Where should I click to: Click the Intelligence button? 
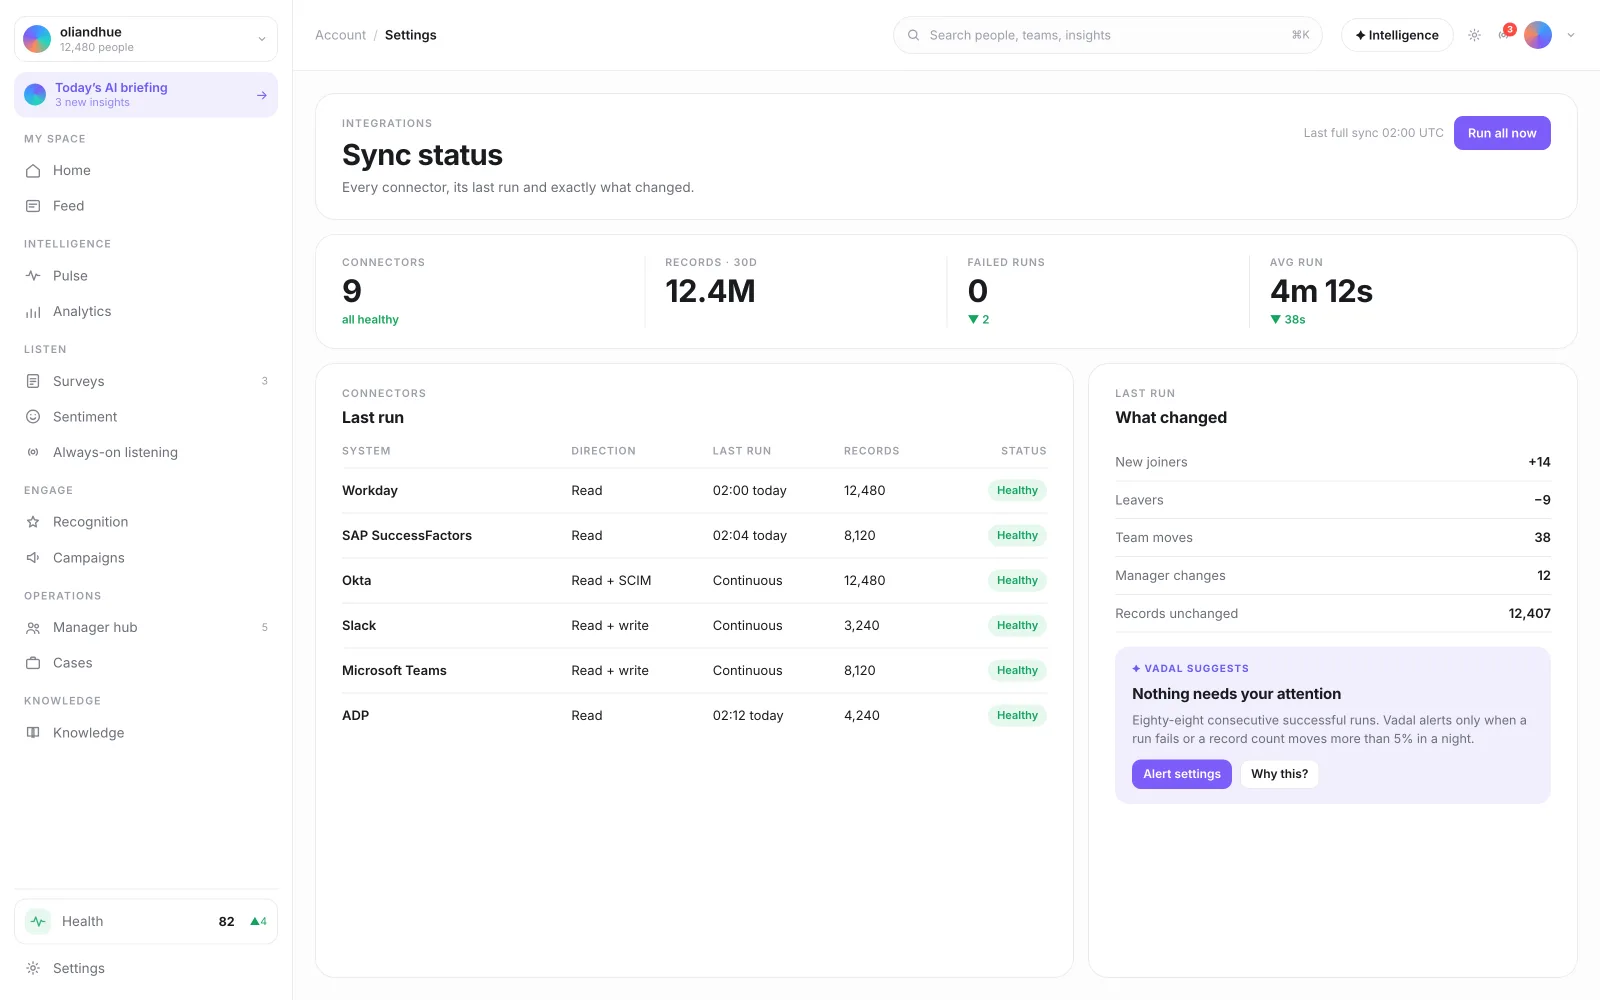click(x=1397, y=35)
